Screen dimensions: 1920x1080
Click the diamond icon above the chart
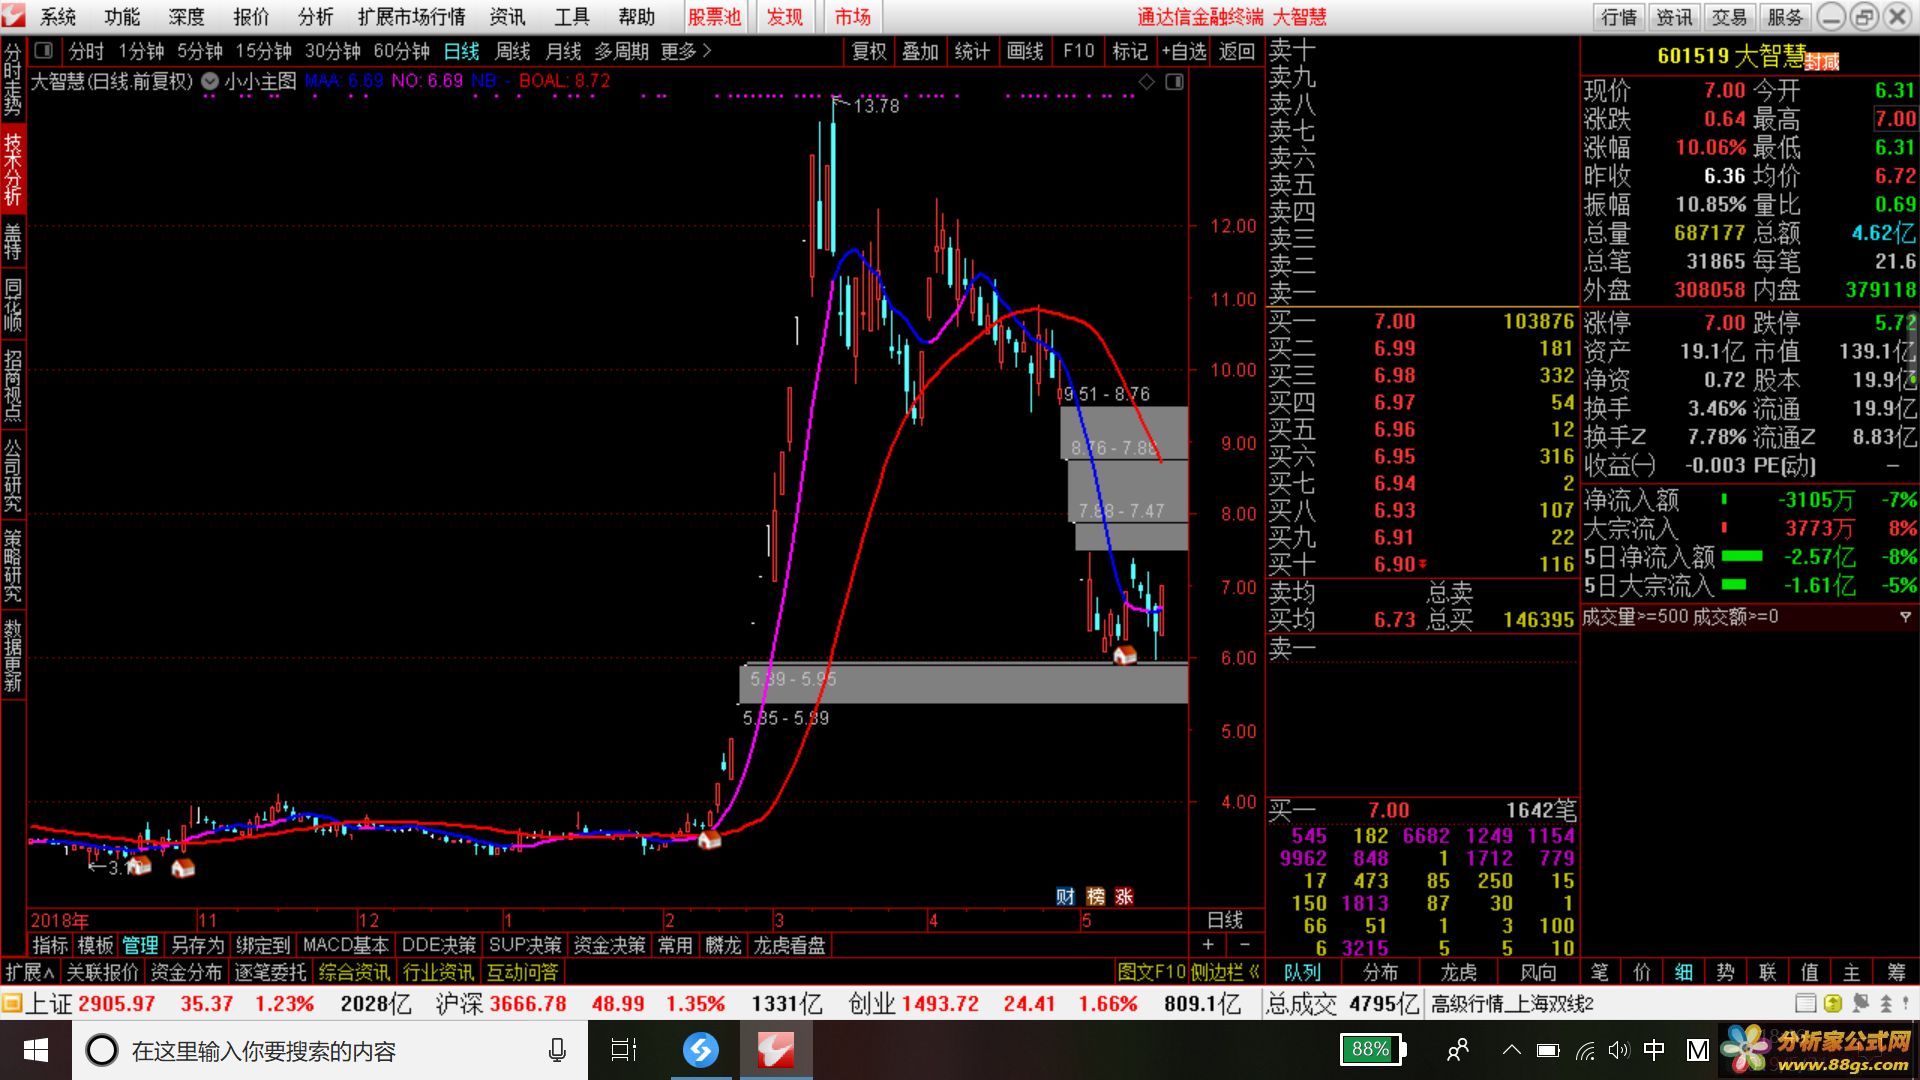click(1147, 82)
